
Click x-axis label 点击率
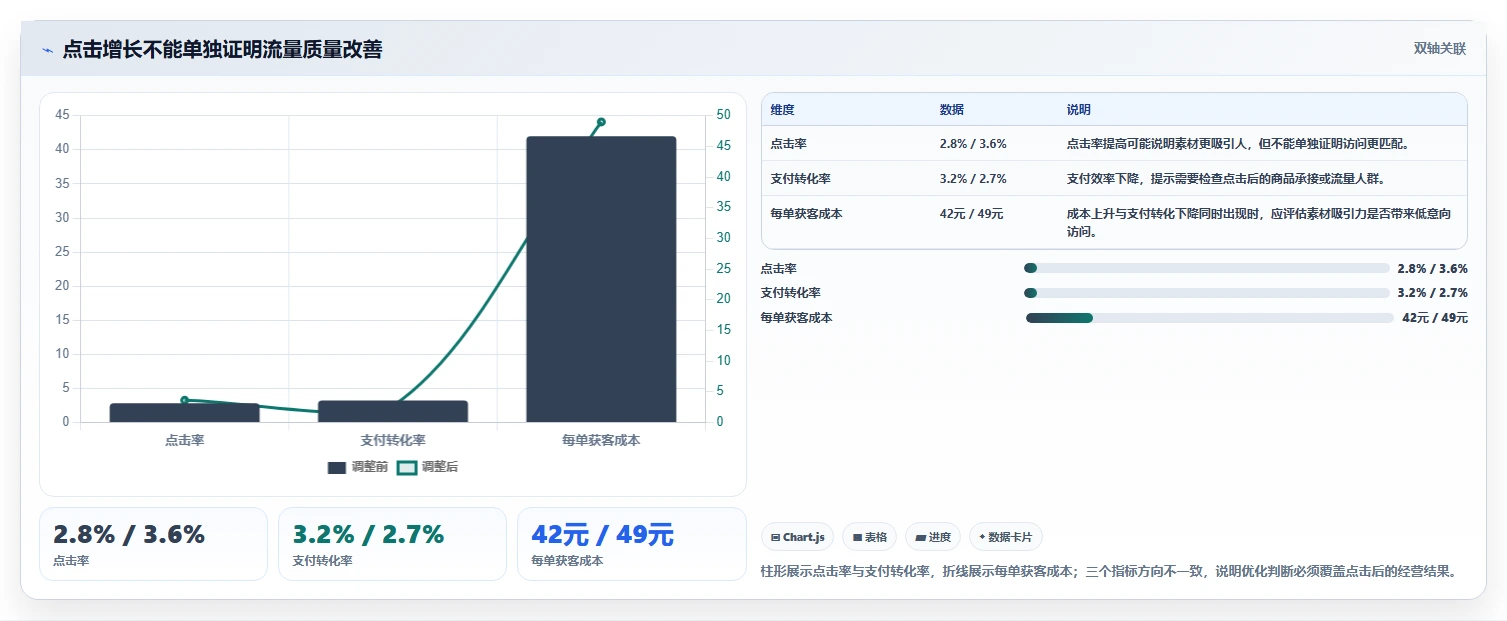[184, 440]
